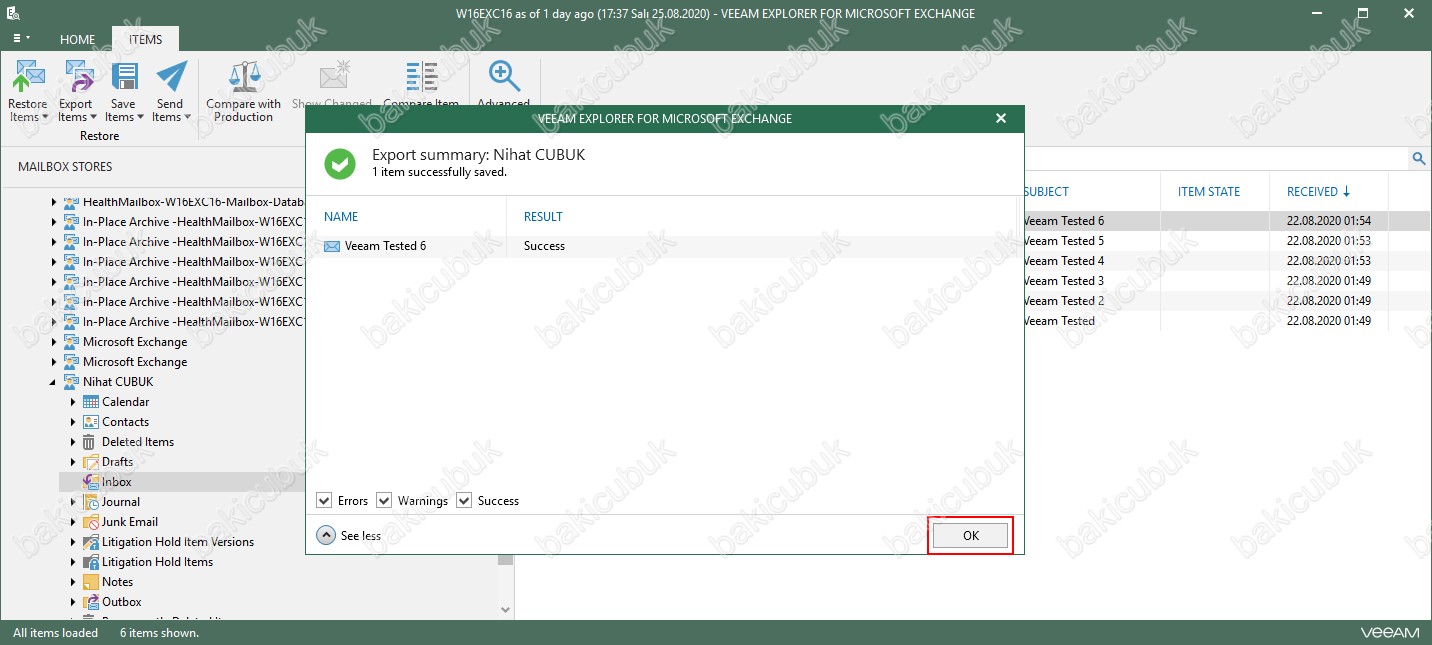Image resolution: width=1432 pixels, height=645 pixels.
Task: Collapse details with See less
Action: coord(349,536)
